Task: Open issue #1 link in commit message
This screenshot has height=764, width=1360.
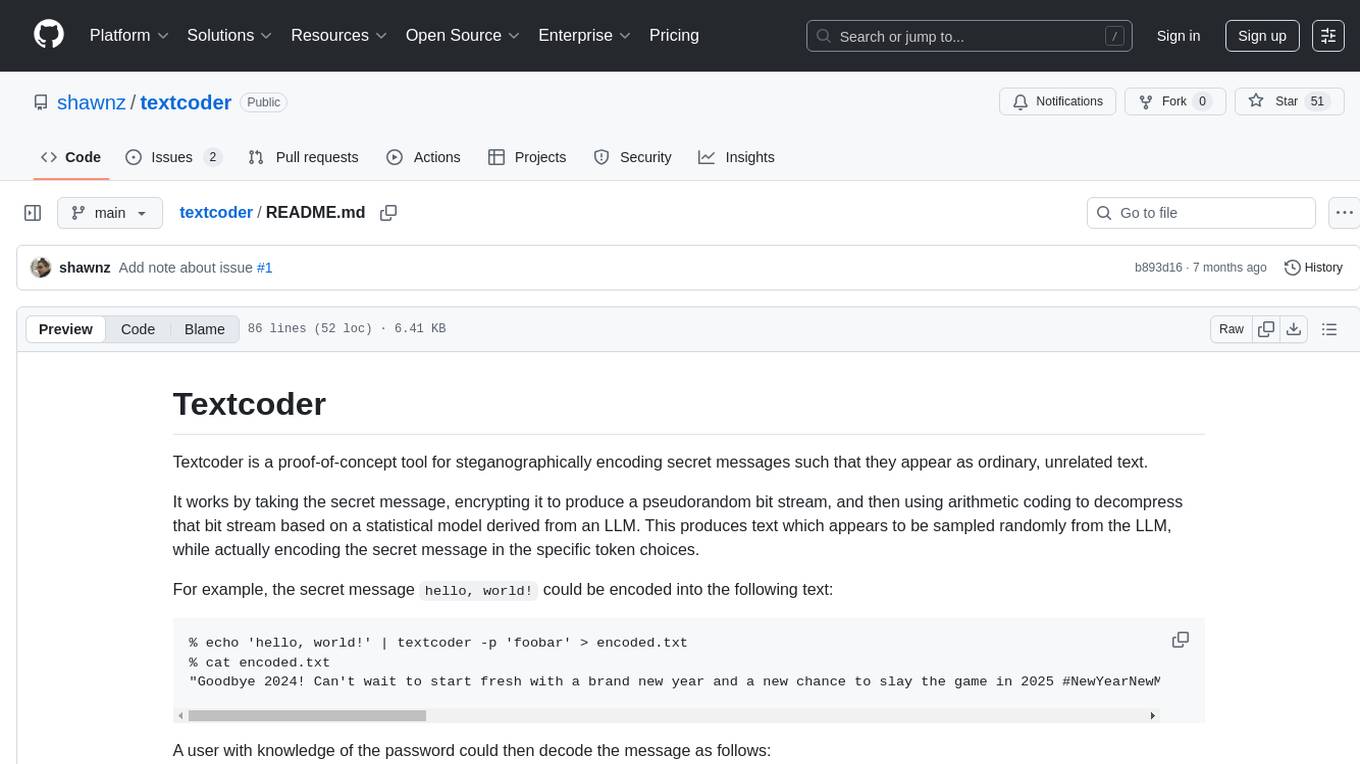Action: coord(264,268)
